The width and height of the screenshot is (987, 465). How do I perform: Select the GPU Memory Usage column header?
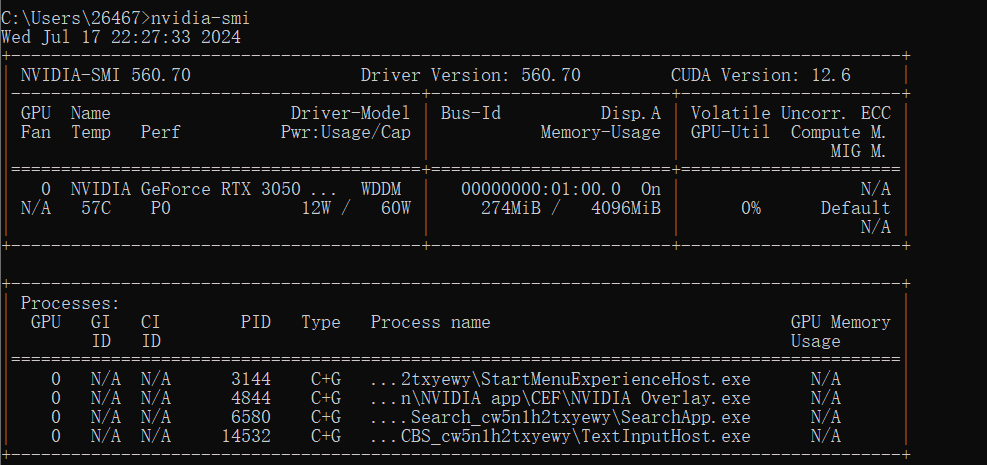[840, 332]
